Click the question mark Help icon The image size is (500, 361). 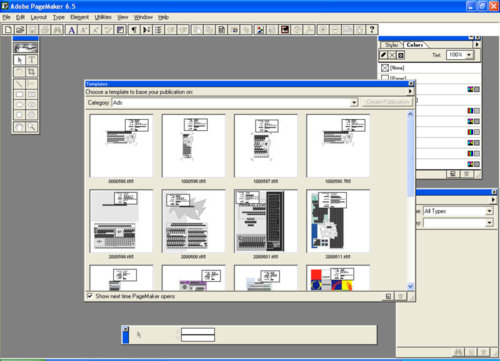click(x=372, y=30)
